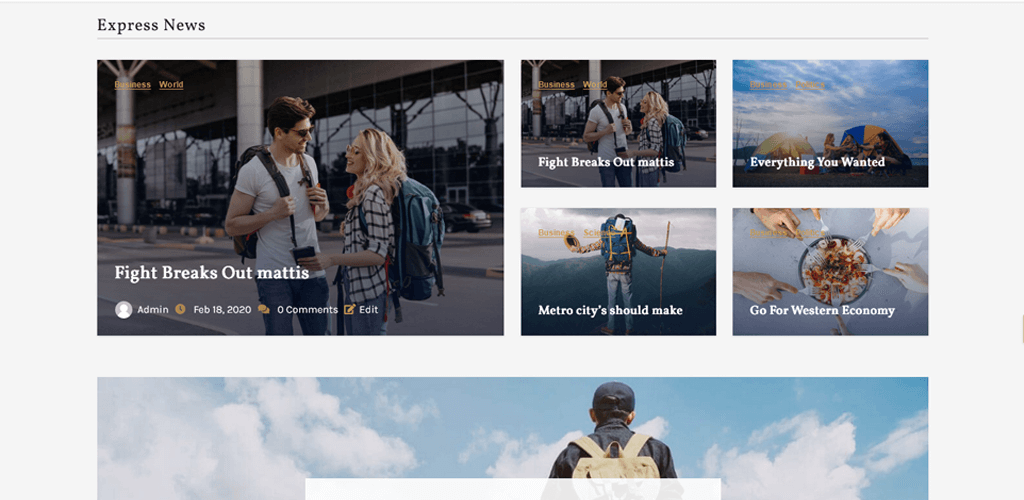
Task: Open small card headline Fight Breaks Out mattis
Action: 606,162
